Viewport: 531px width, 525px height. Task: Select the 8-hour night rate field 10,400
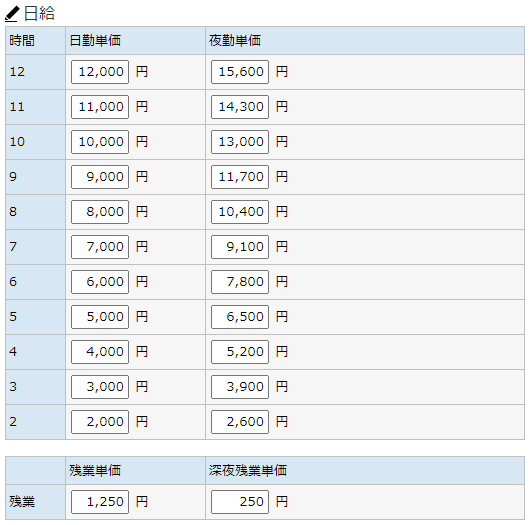click(x=240, y=212)
